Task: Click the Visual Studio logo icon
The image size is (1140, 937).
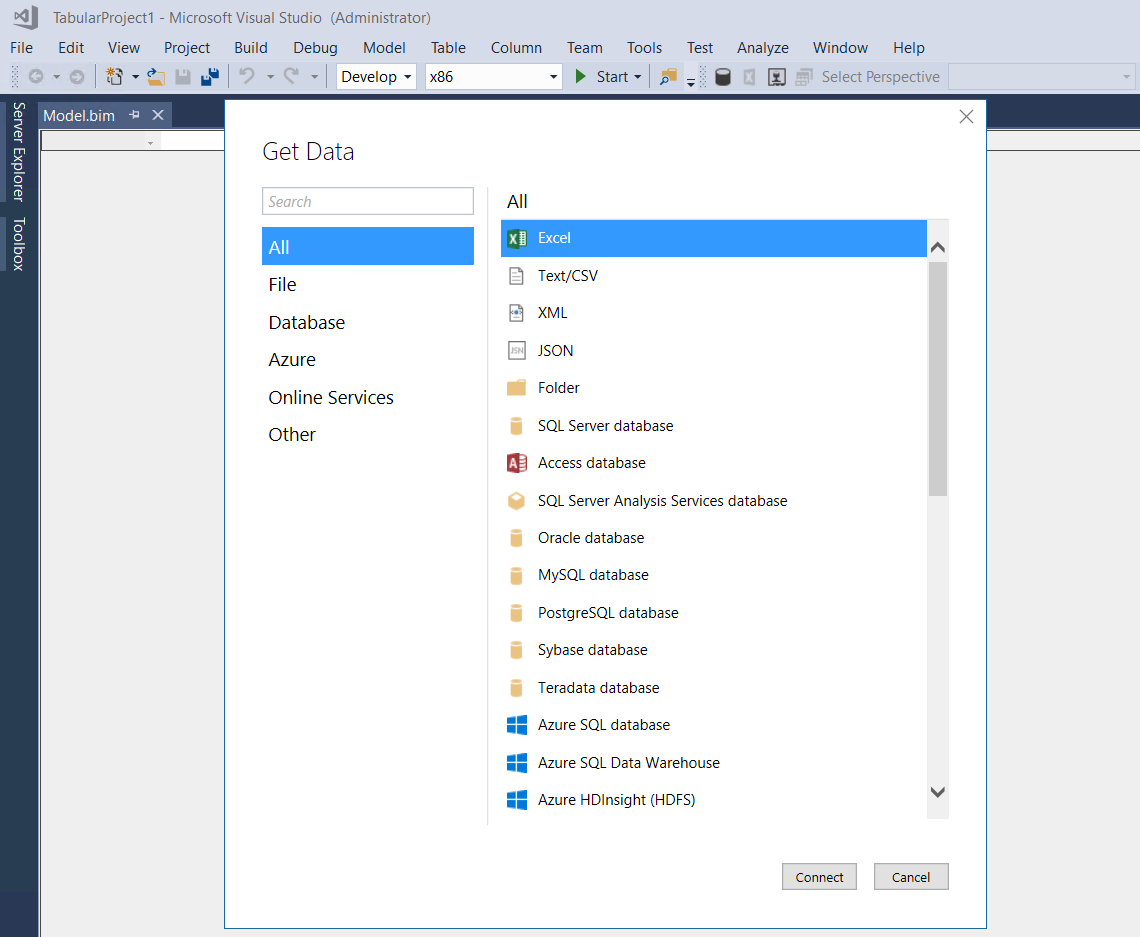Action: (x=25, y=17)
